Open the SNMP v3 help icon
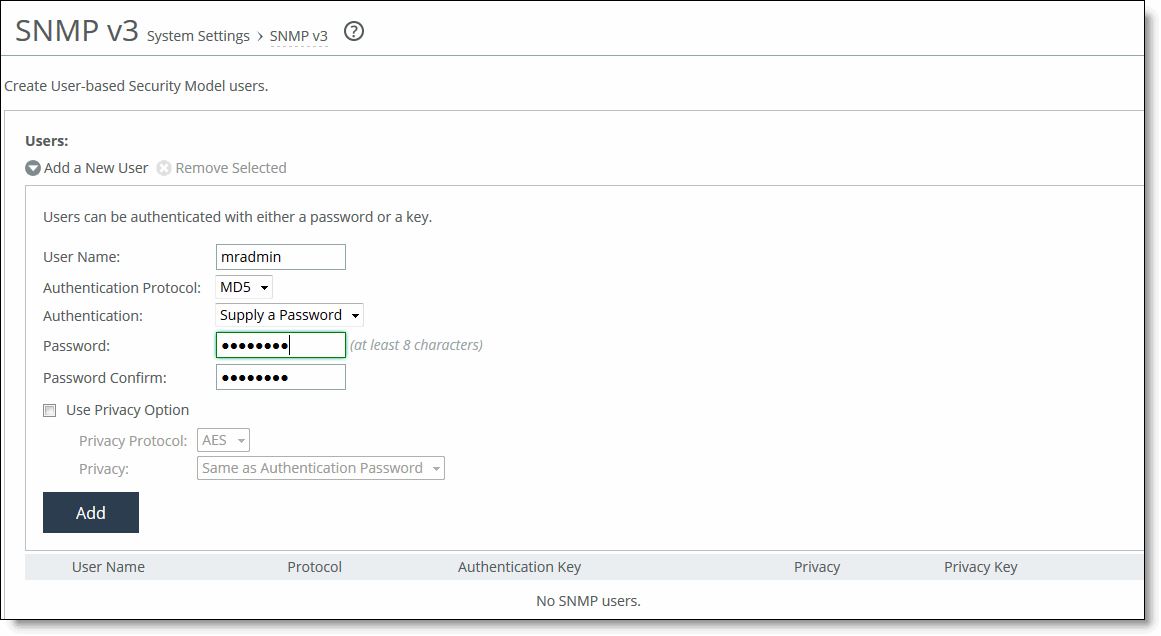Screen dimensions: 1161x636 click(353, 32)
